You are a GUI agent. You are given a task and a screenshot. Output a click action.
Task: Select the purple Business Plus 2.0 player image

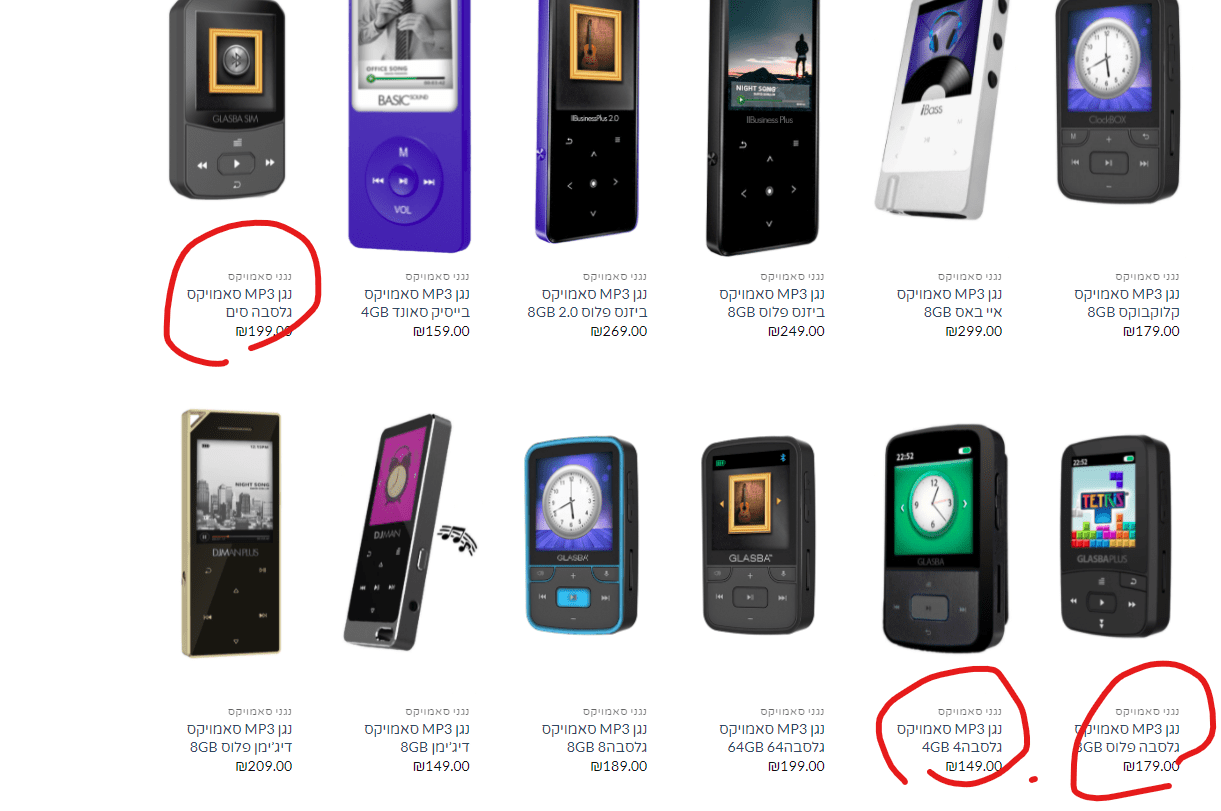[x=586, y=120]
